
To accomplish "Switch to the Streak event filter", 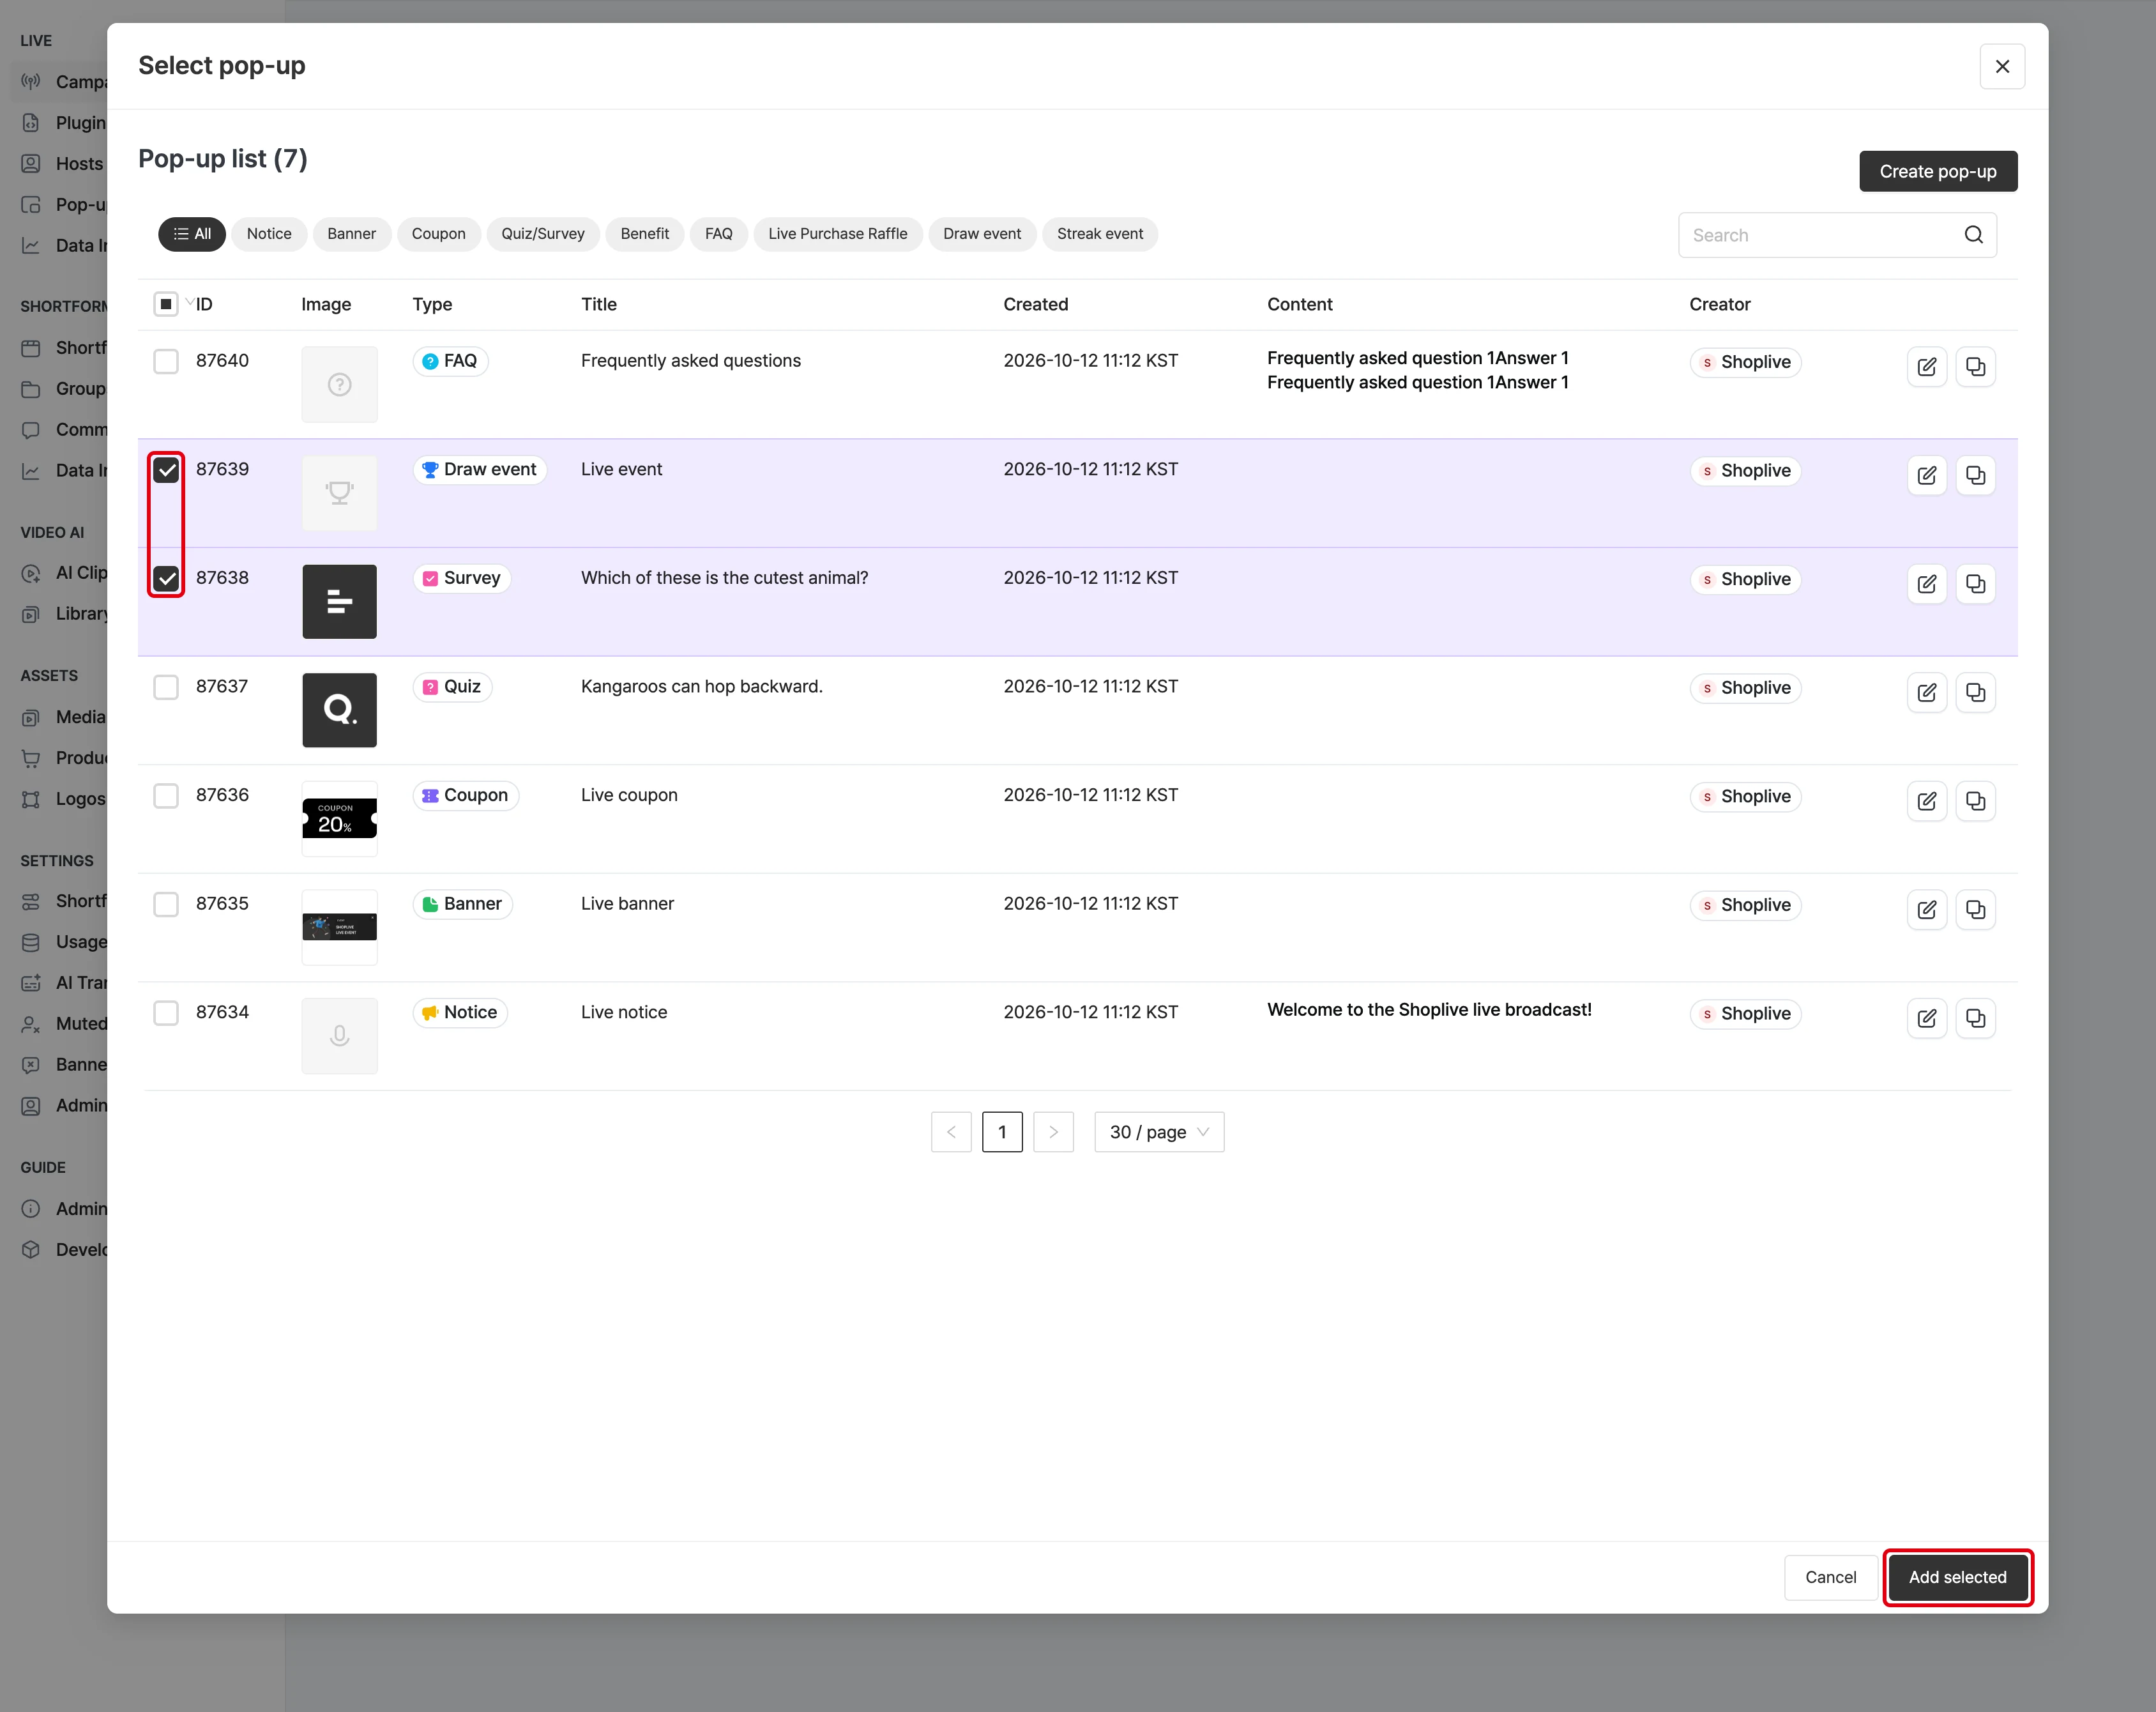I will pyautogui.click(x=1100, y=234).
